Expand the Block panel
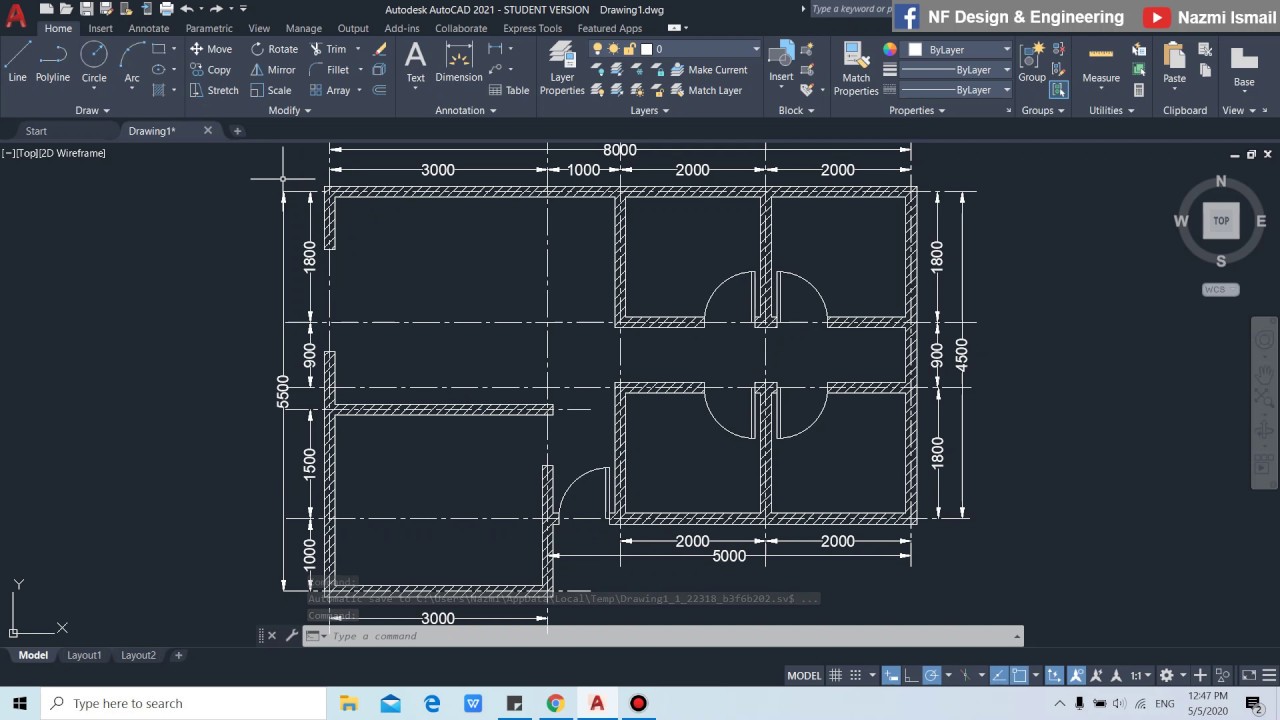This screenshot has height=720, width=1280. 797,110
